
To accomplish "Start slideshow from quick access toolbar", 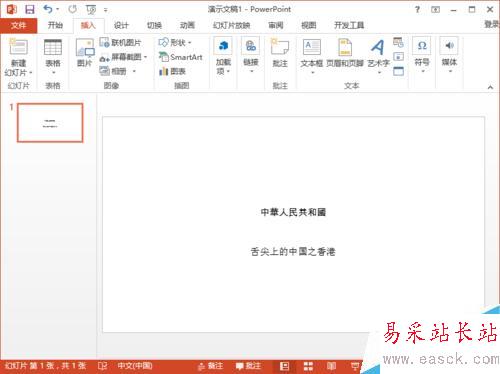I will pyautogui.click(x=91, y=9).
